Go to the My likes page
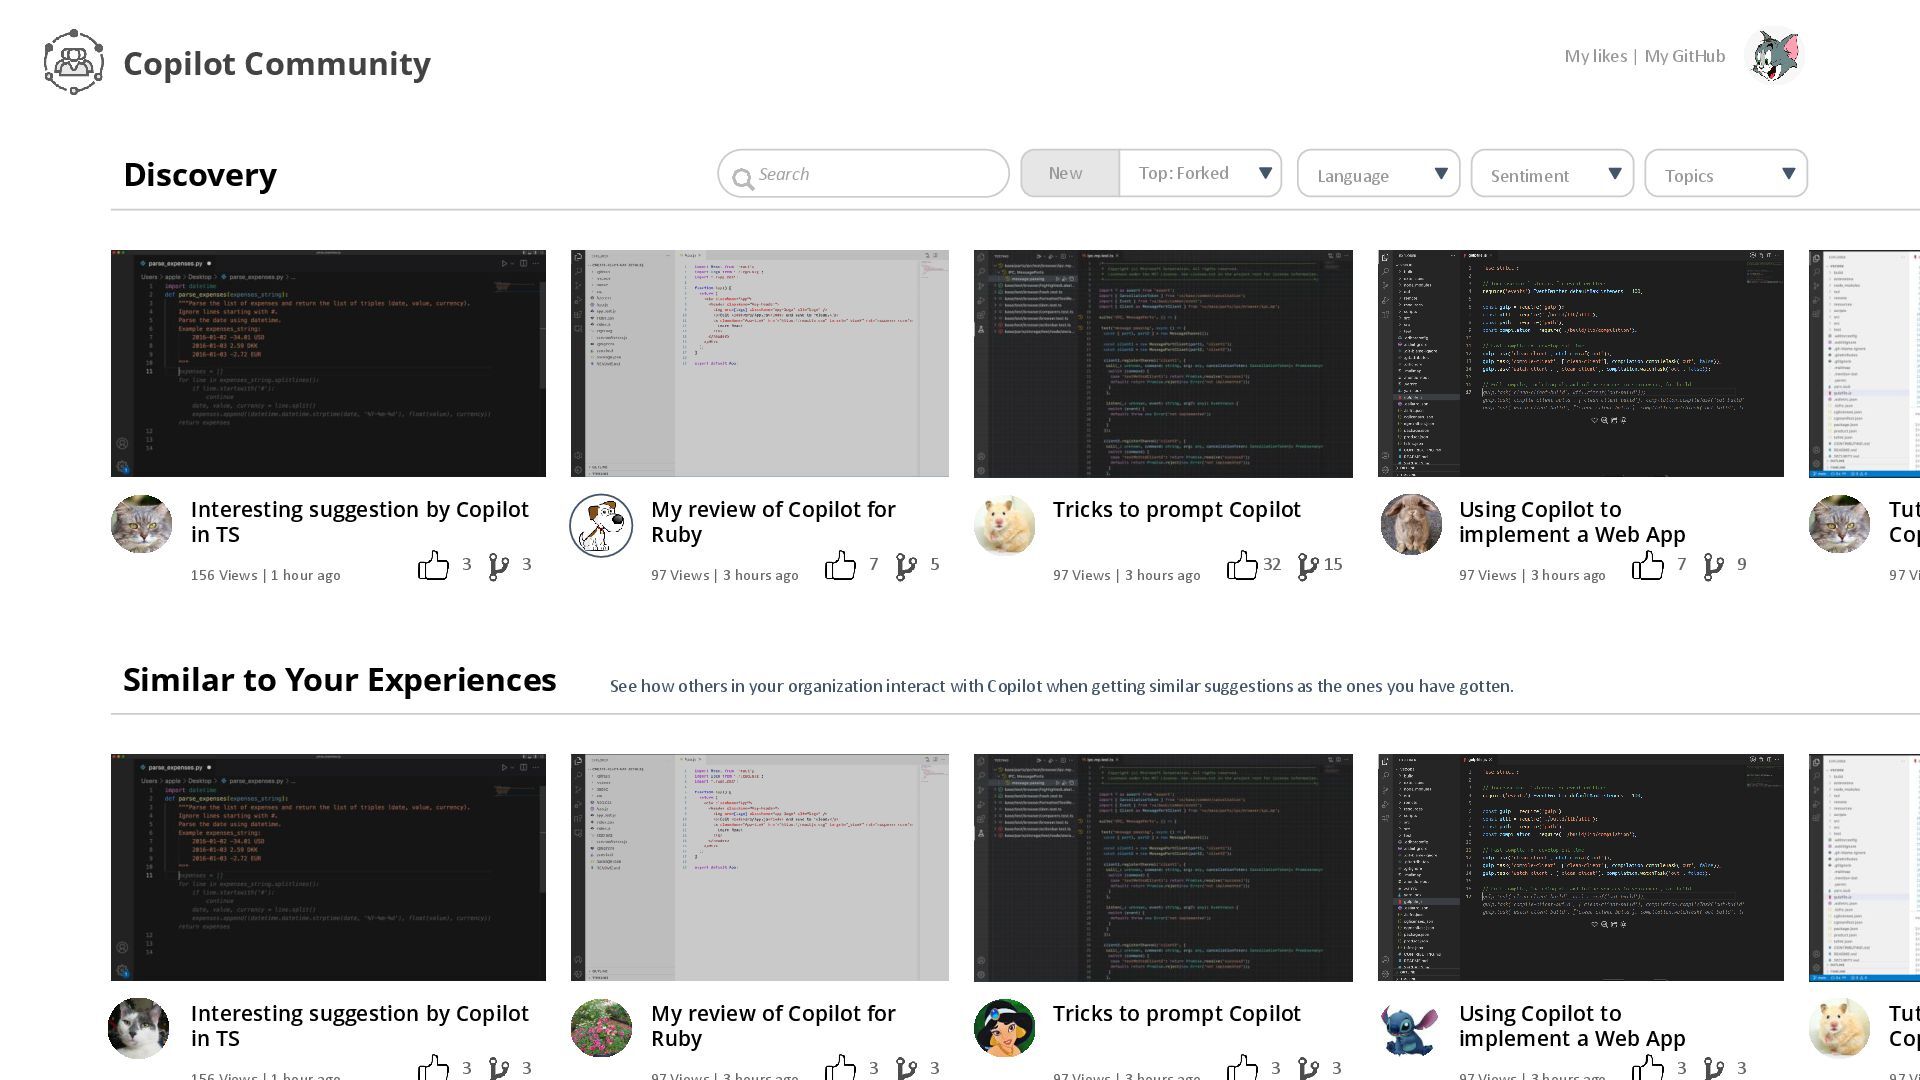Viewport: 1920px width, 1080px height. [1595, 56]
